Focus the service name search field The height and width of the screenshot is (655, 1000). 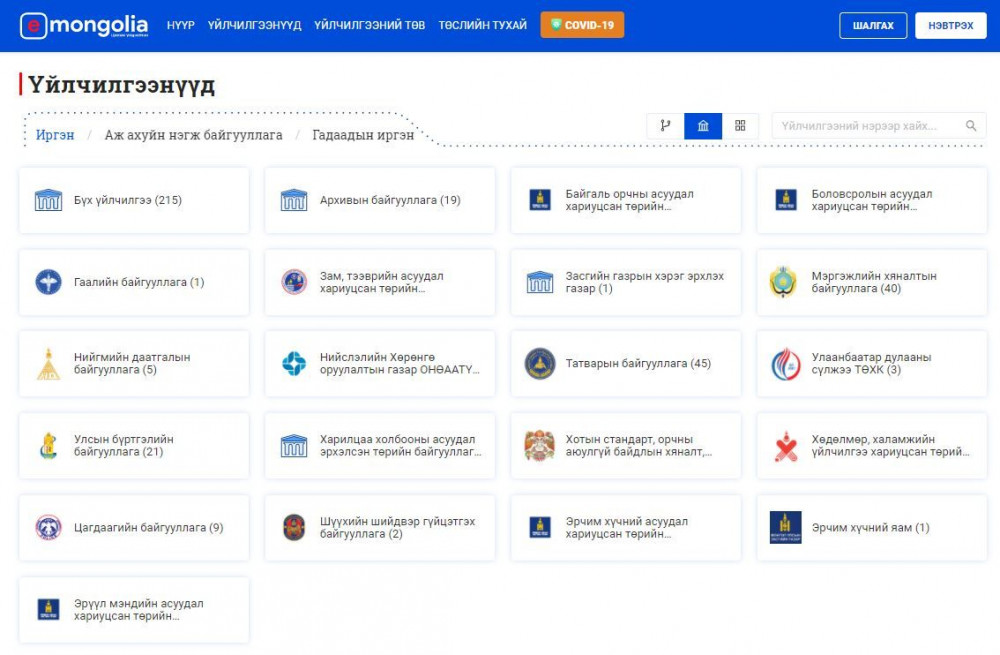(865, 126)
